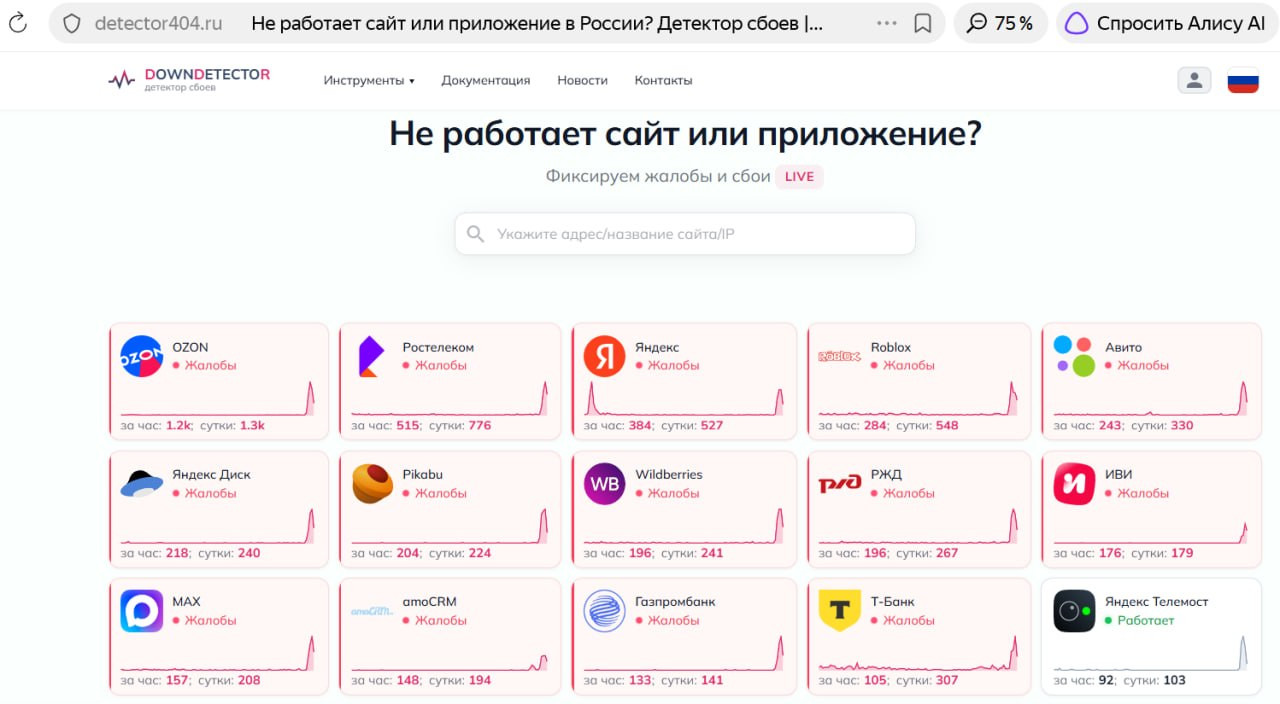The image size is (1280, 704).
Task: Click the LIVE badge
Action: pos(799,177)
